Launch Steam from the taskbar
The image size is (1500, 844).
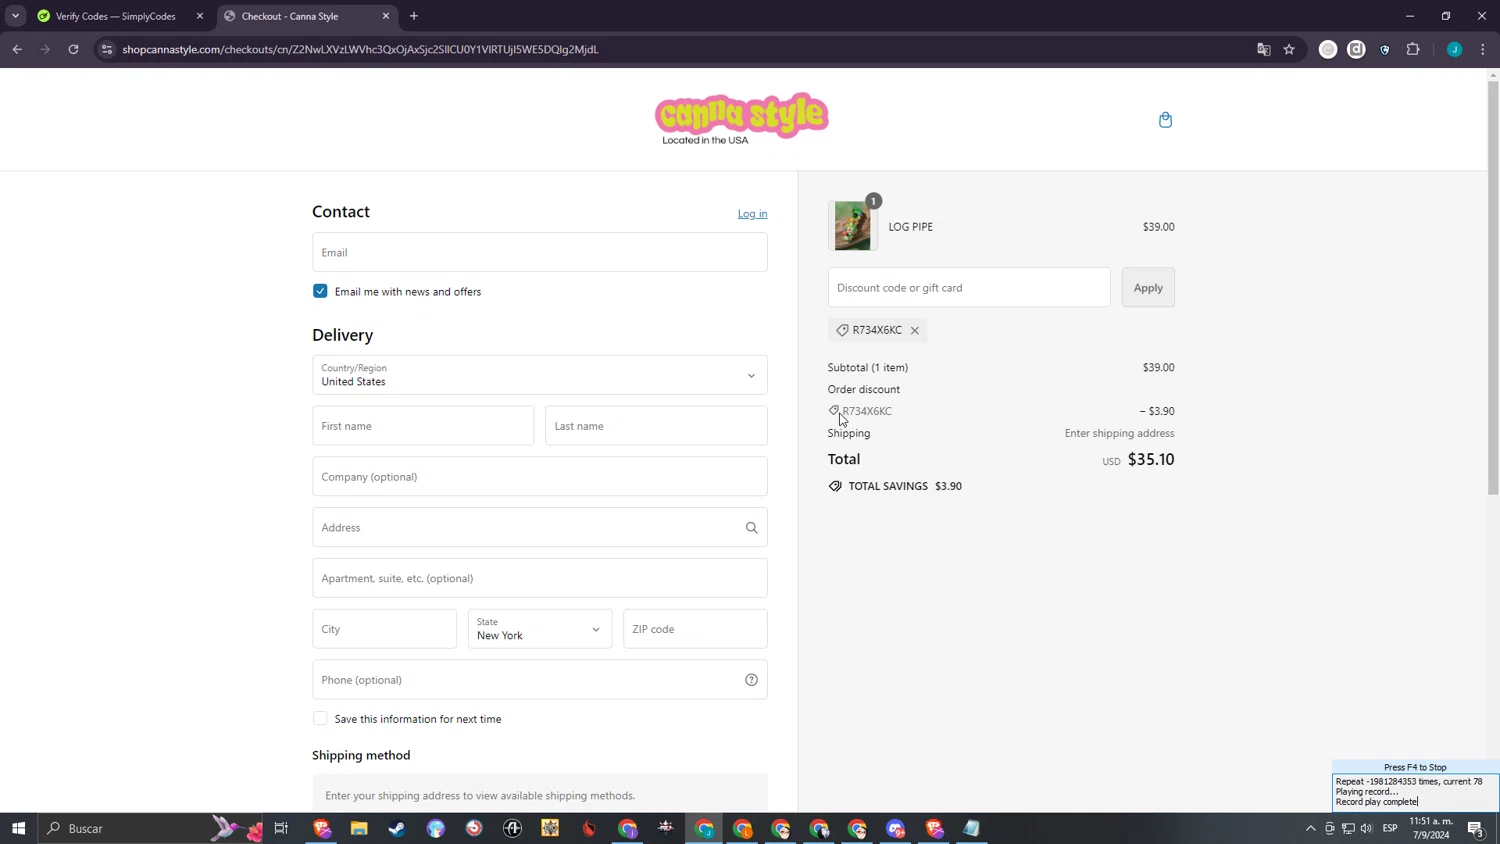(397, 828)
